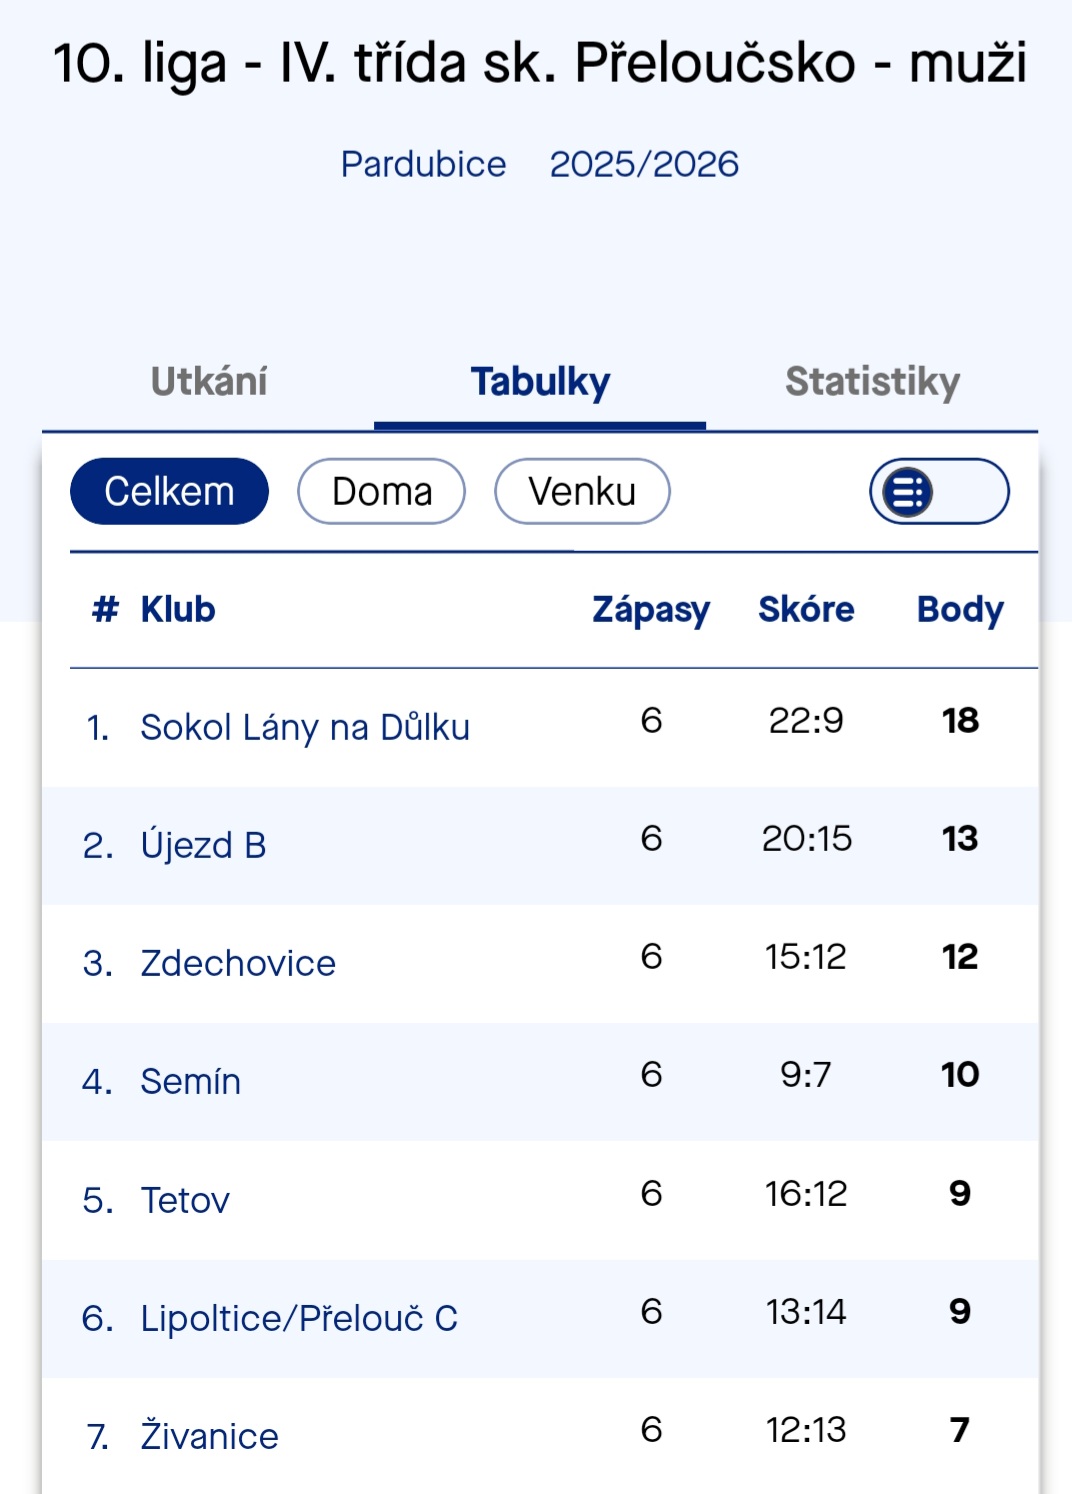Open the Pardubice region link

[x=423, y=164]
